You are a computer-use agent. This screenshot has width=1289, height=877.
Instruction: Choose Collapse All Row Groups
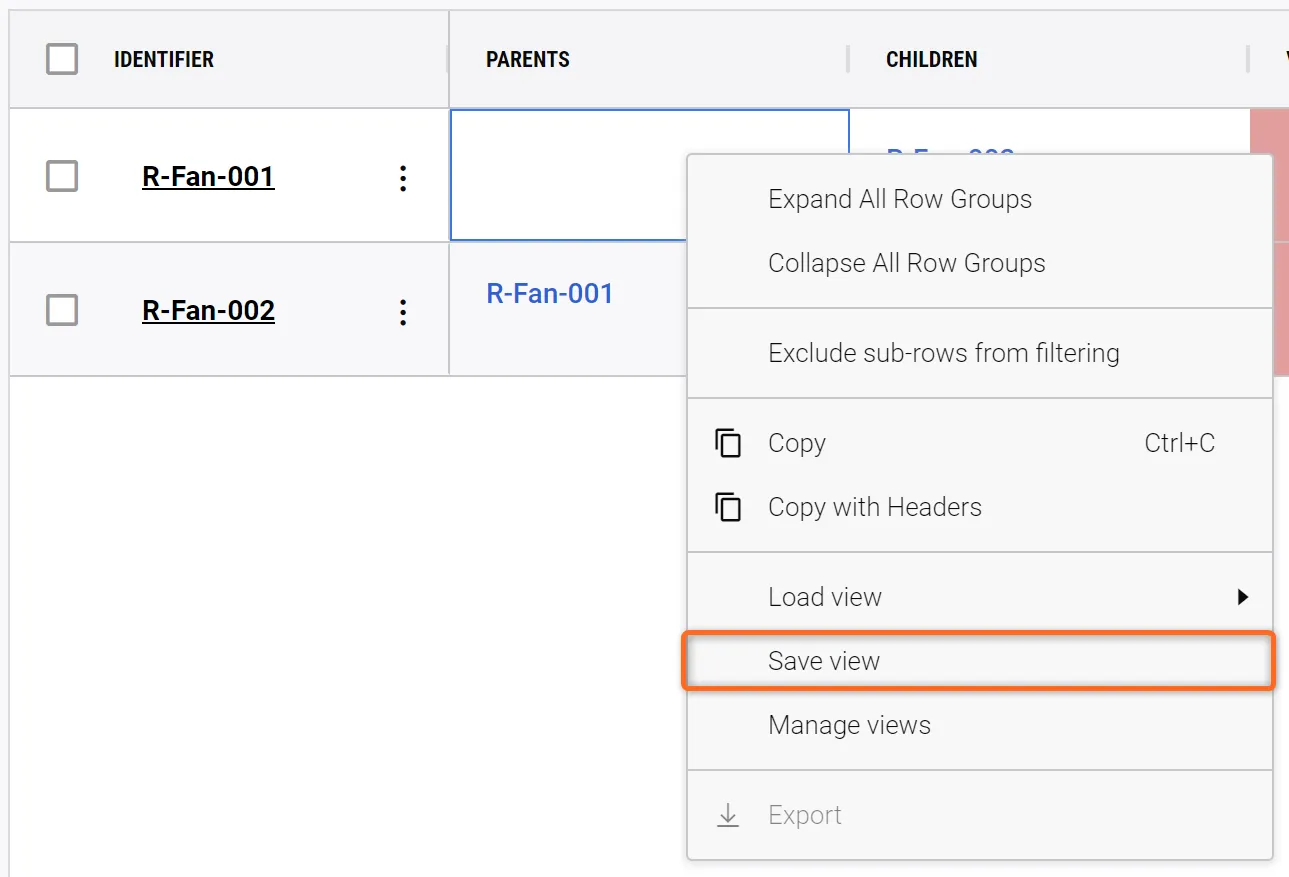(x=906, y=263)
